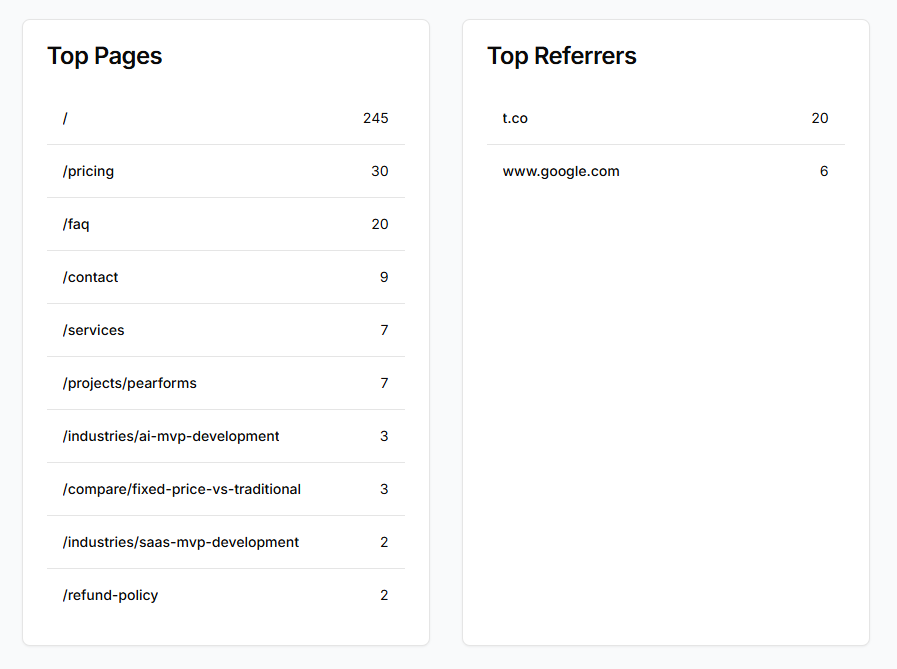Open the /refund-policy page link

(x=110, y=595)
